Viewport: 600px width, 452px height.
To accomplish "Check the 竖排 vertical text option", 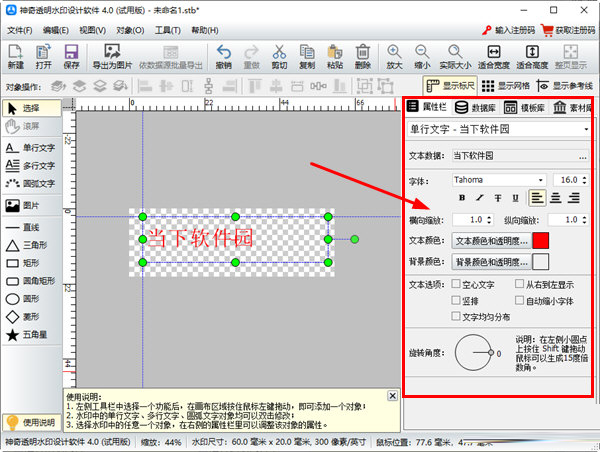I will pos(457,301).
